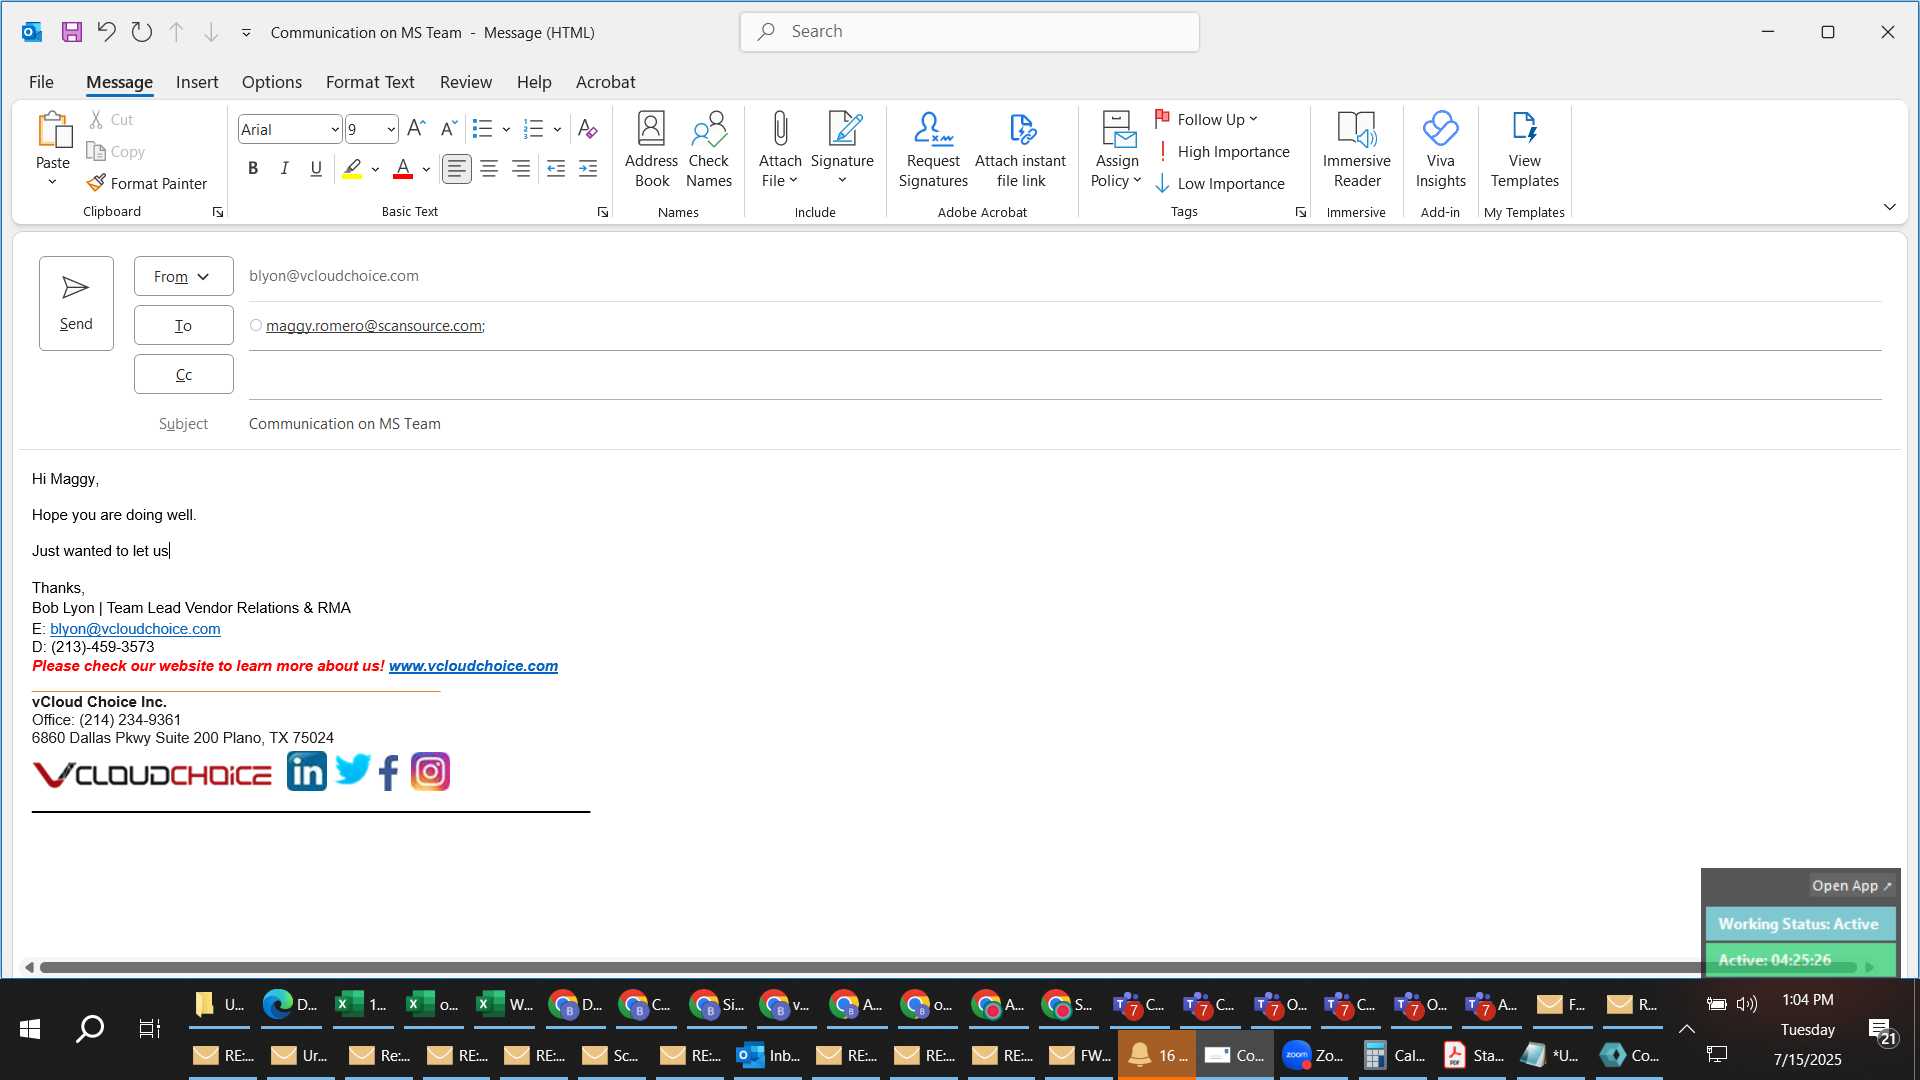Click the Facebook icon in signature
1920x1080 pixels.
click(390, 772)
